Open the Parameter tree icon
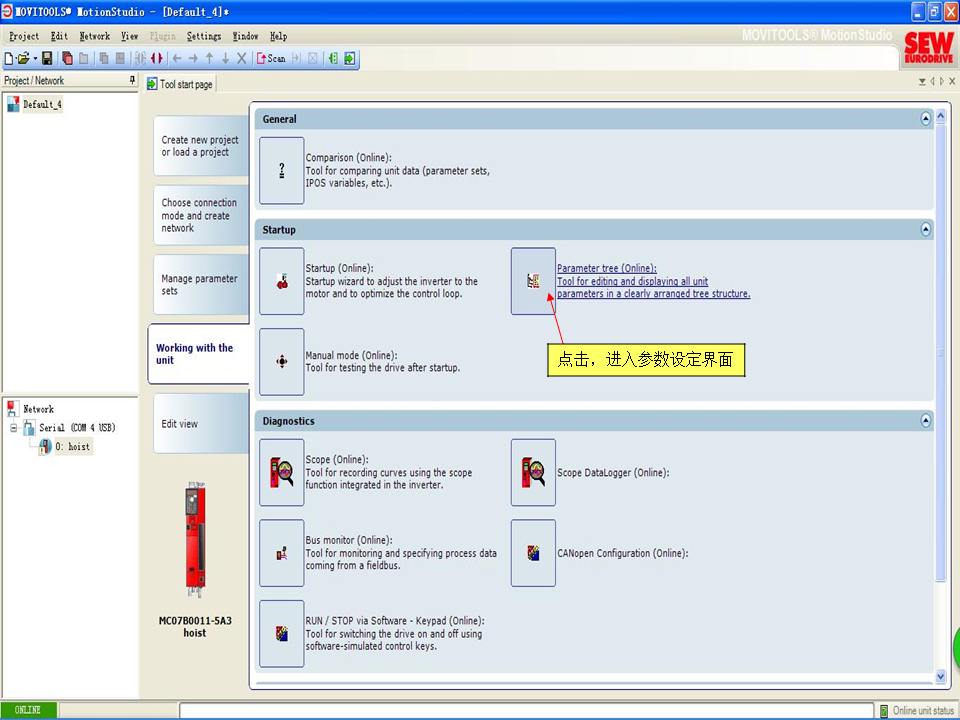Screen dimensions: 960x720 click(x=533, y=281)
